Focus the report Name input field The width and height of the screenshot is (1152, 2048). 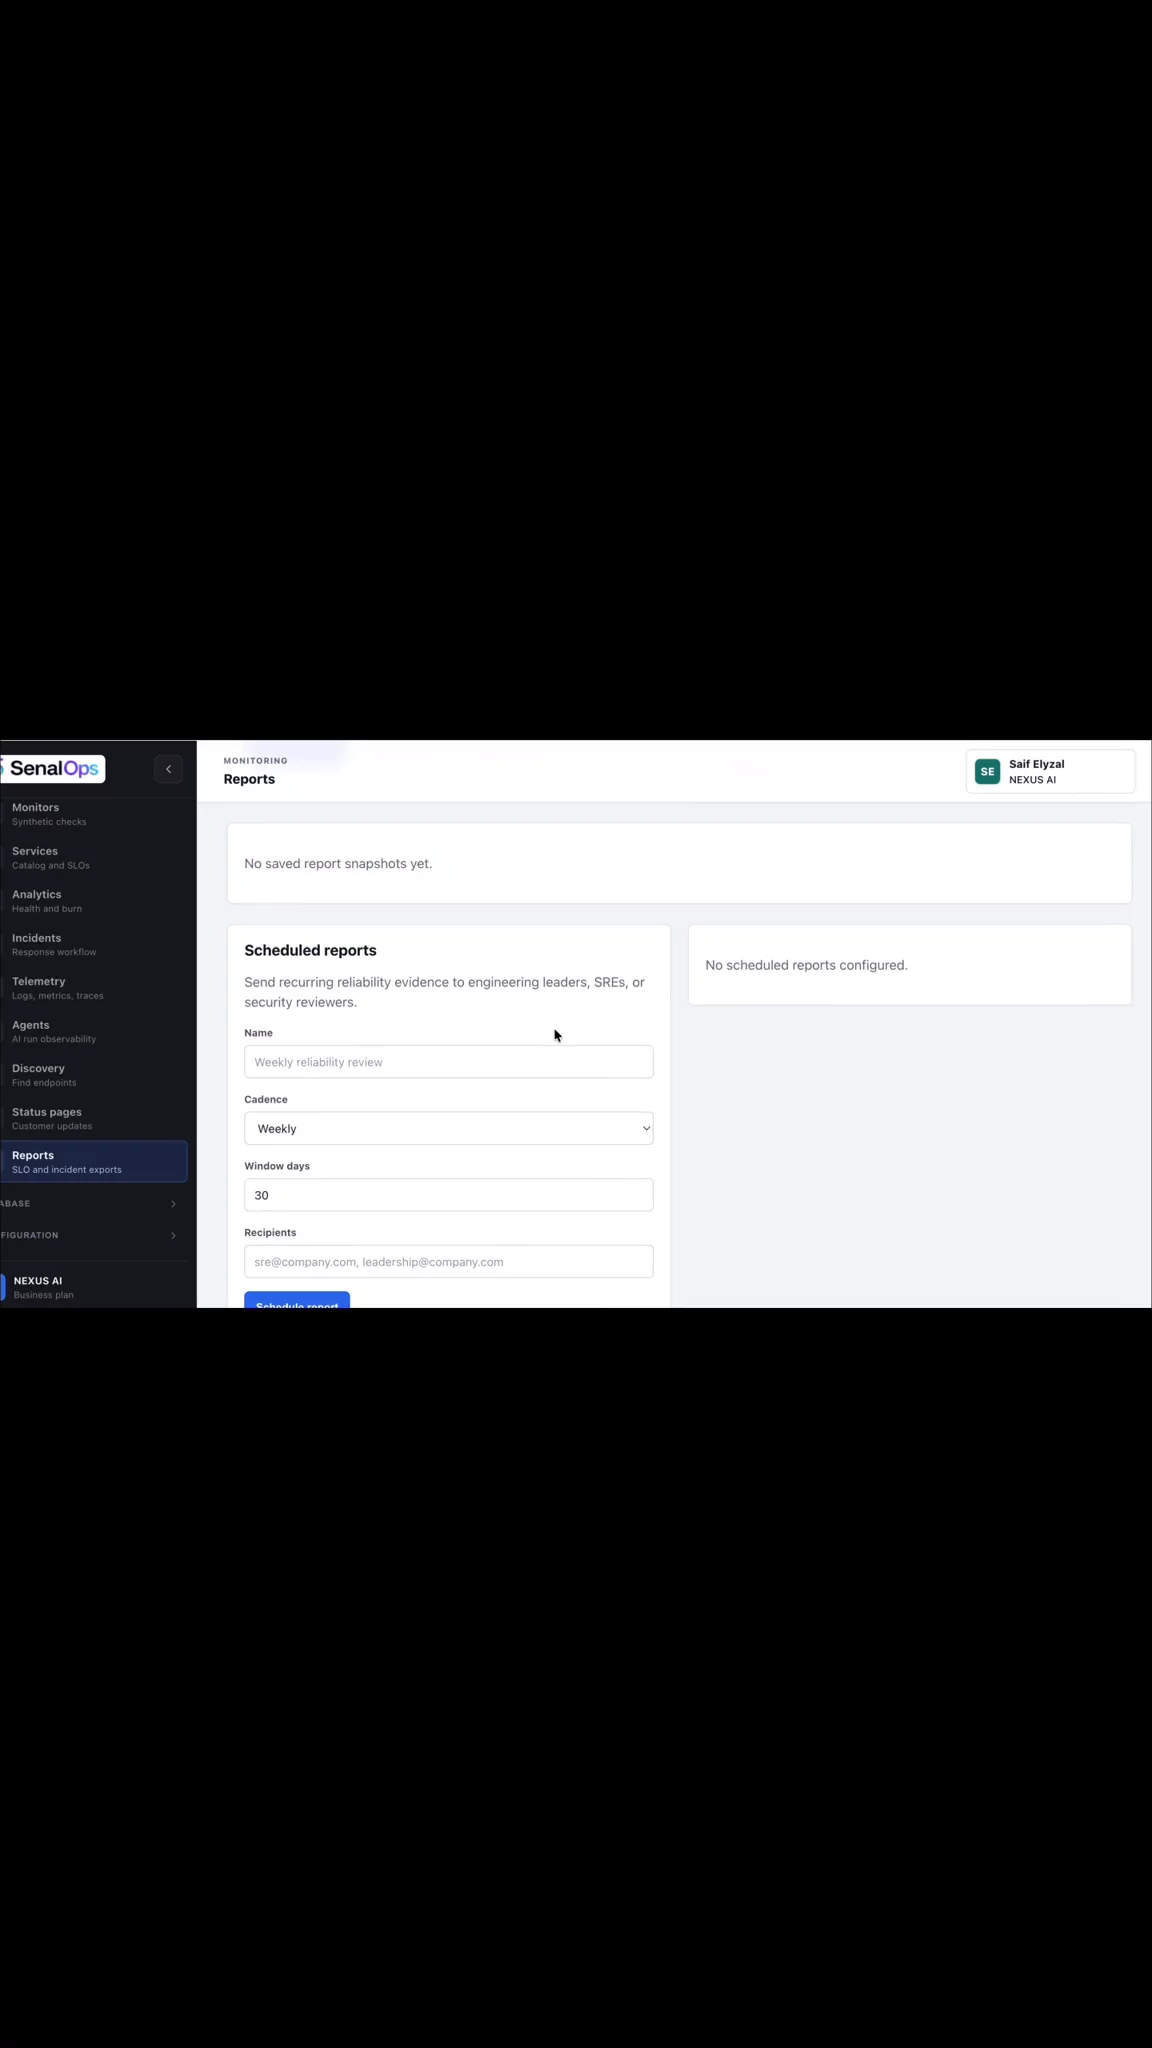click(x=449, y=1062)
